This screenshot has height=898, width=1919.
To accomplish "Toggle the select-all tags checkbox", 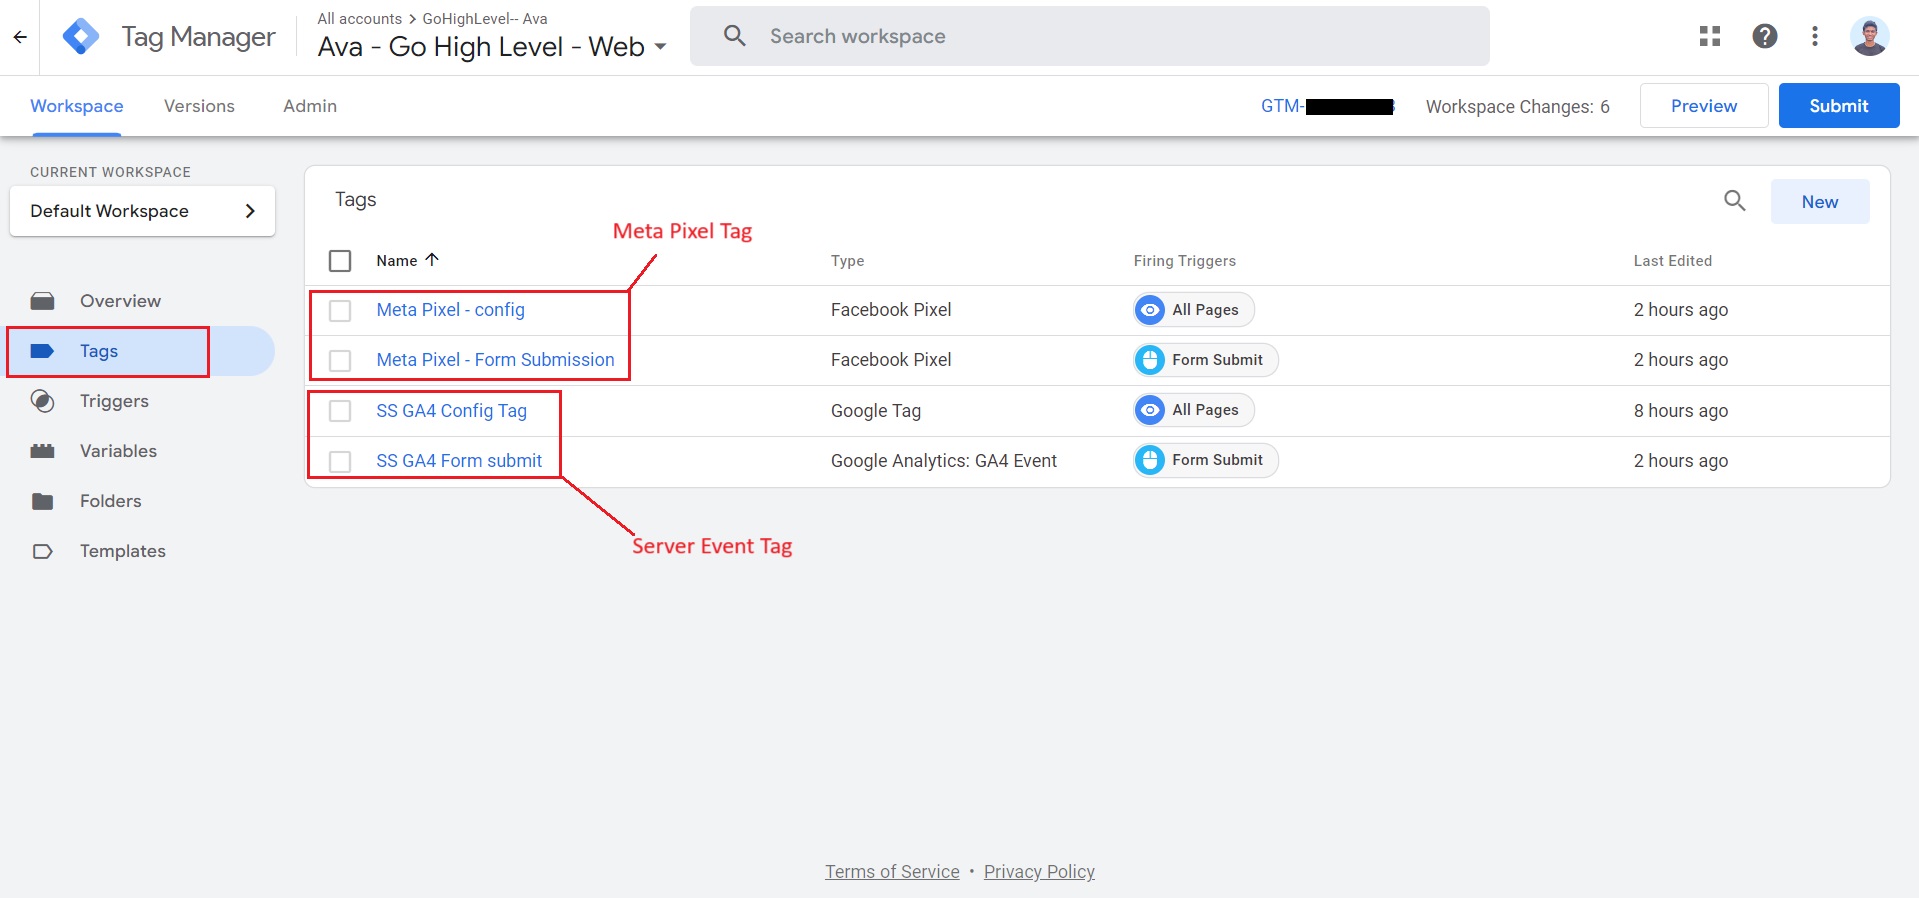I will click(340, 261).
